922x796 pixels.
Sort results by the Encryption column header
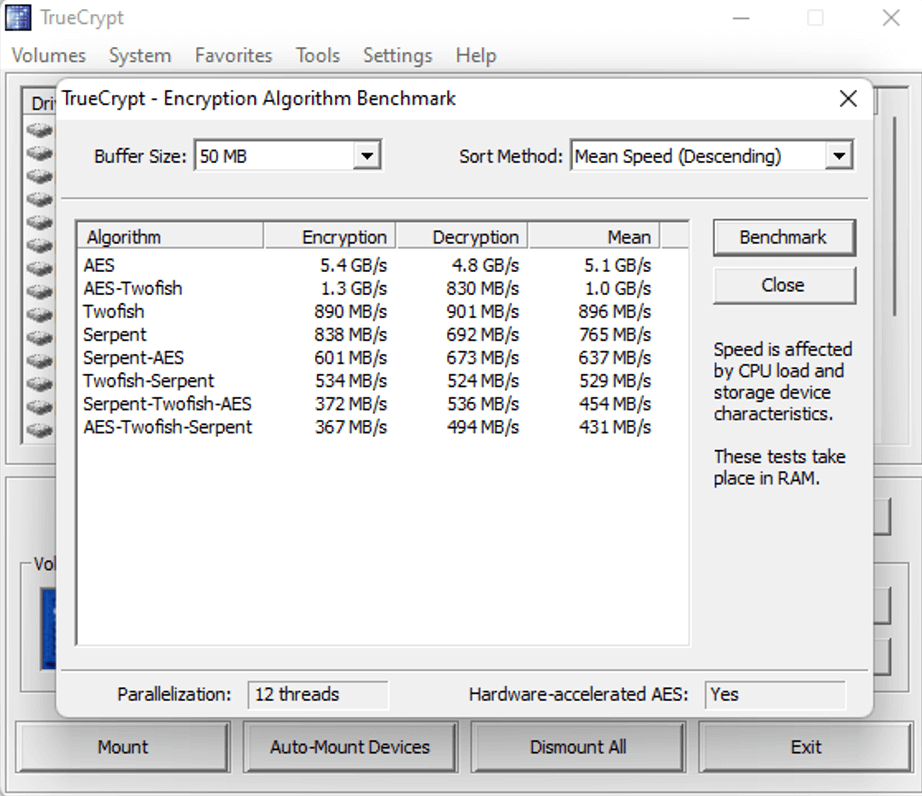(x=330, y=236)
